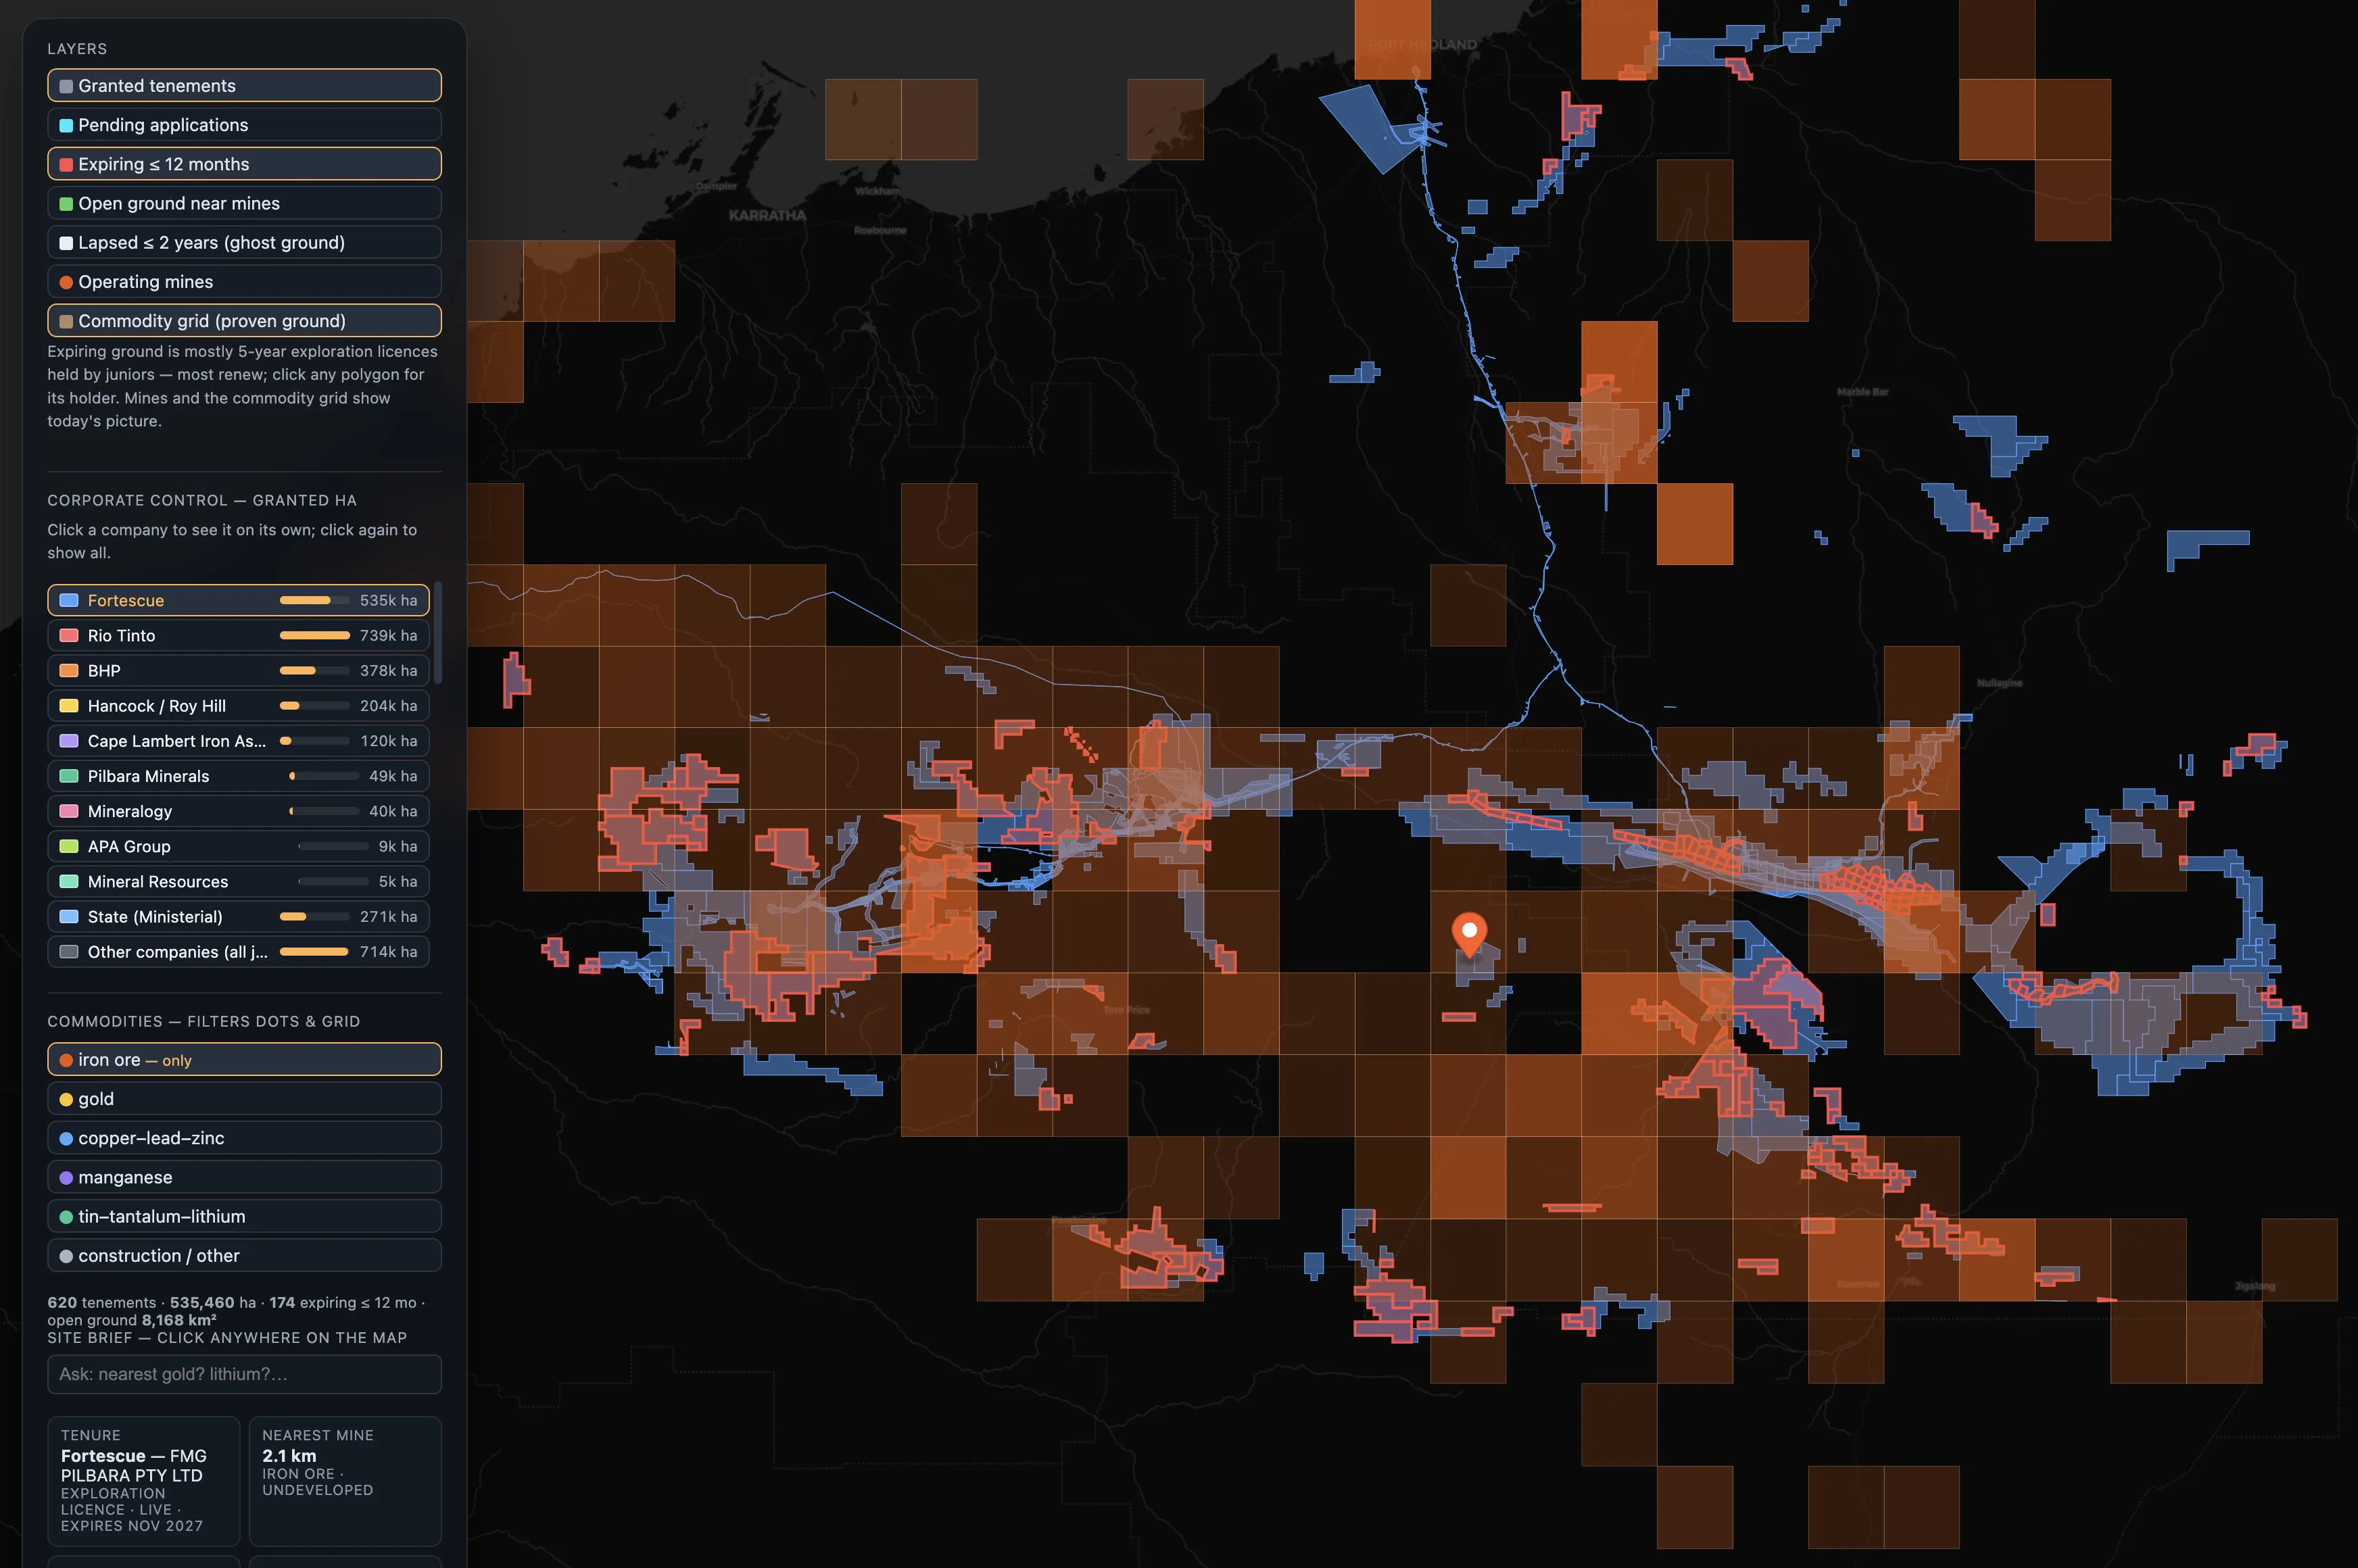This screenshot has height=1568, width=2358.
Task: Click the Fortescue 535k ha bar
Action: (x=315, y=600)
